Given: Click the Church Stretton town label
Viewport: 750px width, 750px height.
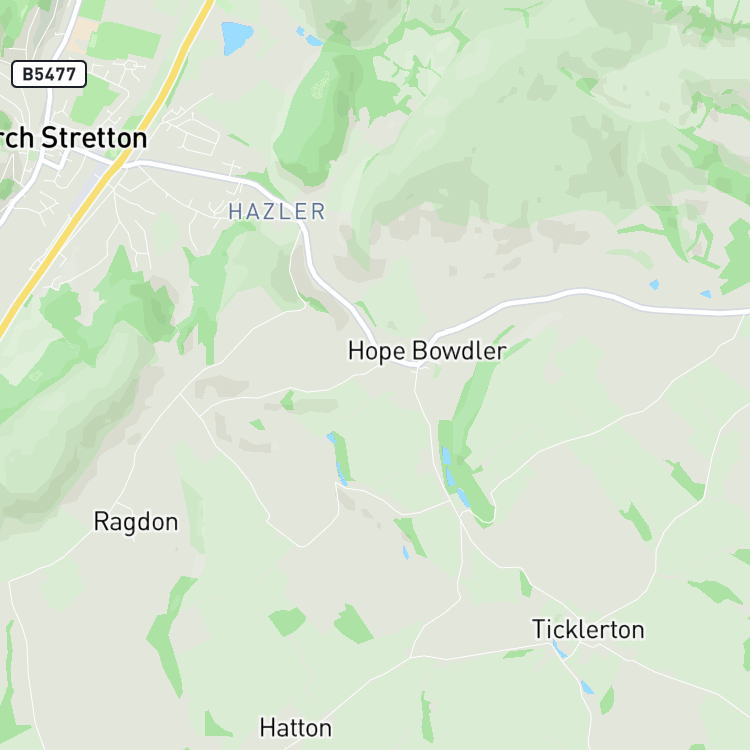Looking at the screenshot, I should click(x=73, y=138).
